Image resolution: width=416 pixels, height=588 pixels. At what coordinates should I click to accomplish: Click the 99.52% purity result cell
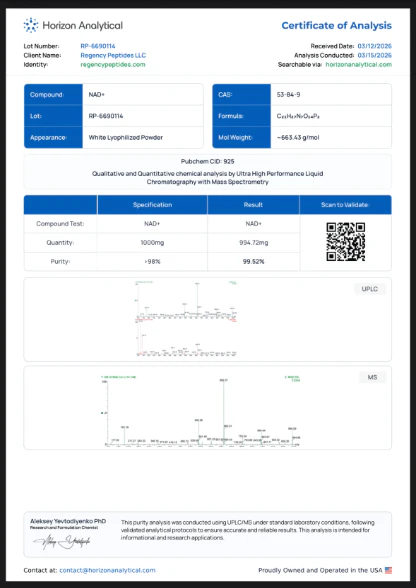point(253,261)
